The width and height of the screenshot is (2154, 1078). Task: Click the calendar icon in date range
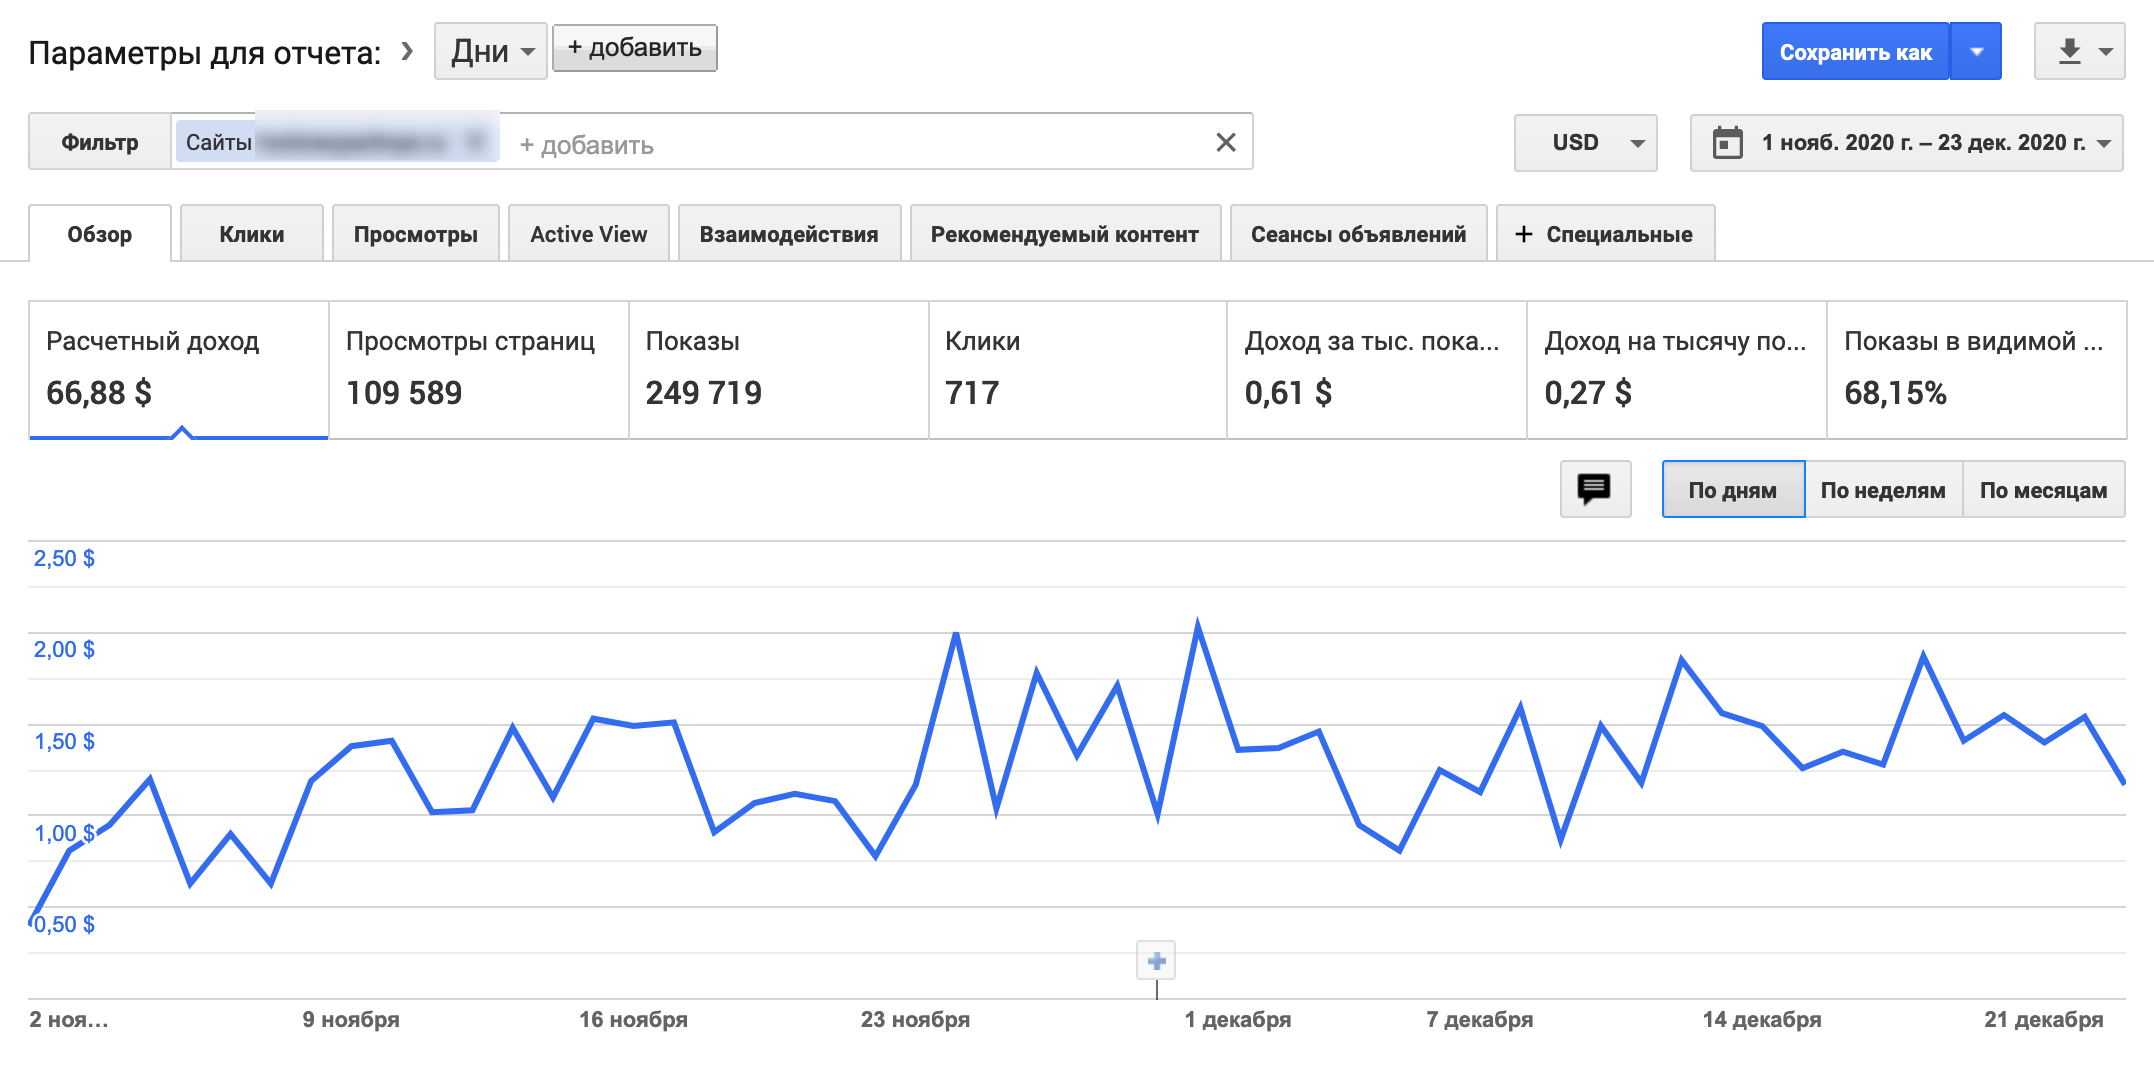pyautogui.click(x=1727, y=143)
